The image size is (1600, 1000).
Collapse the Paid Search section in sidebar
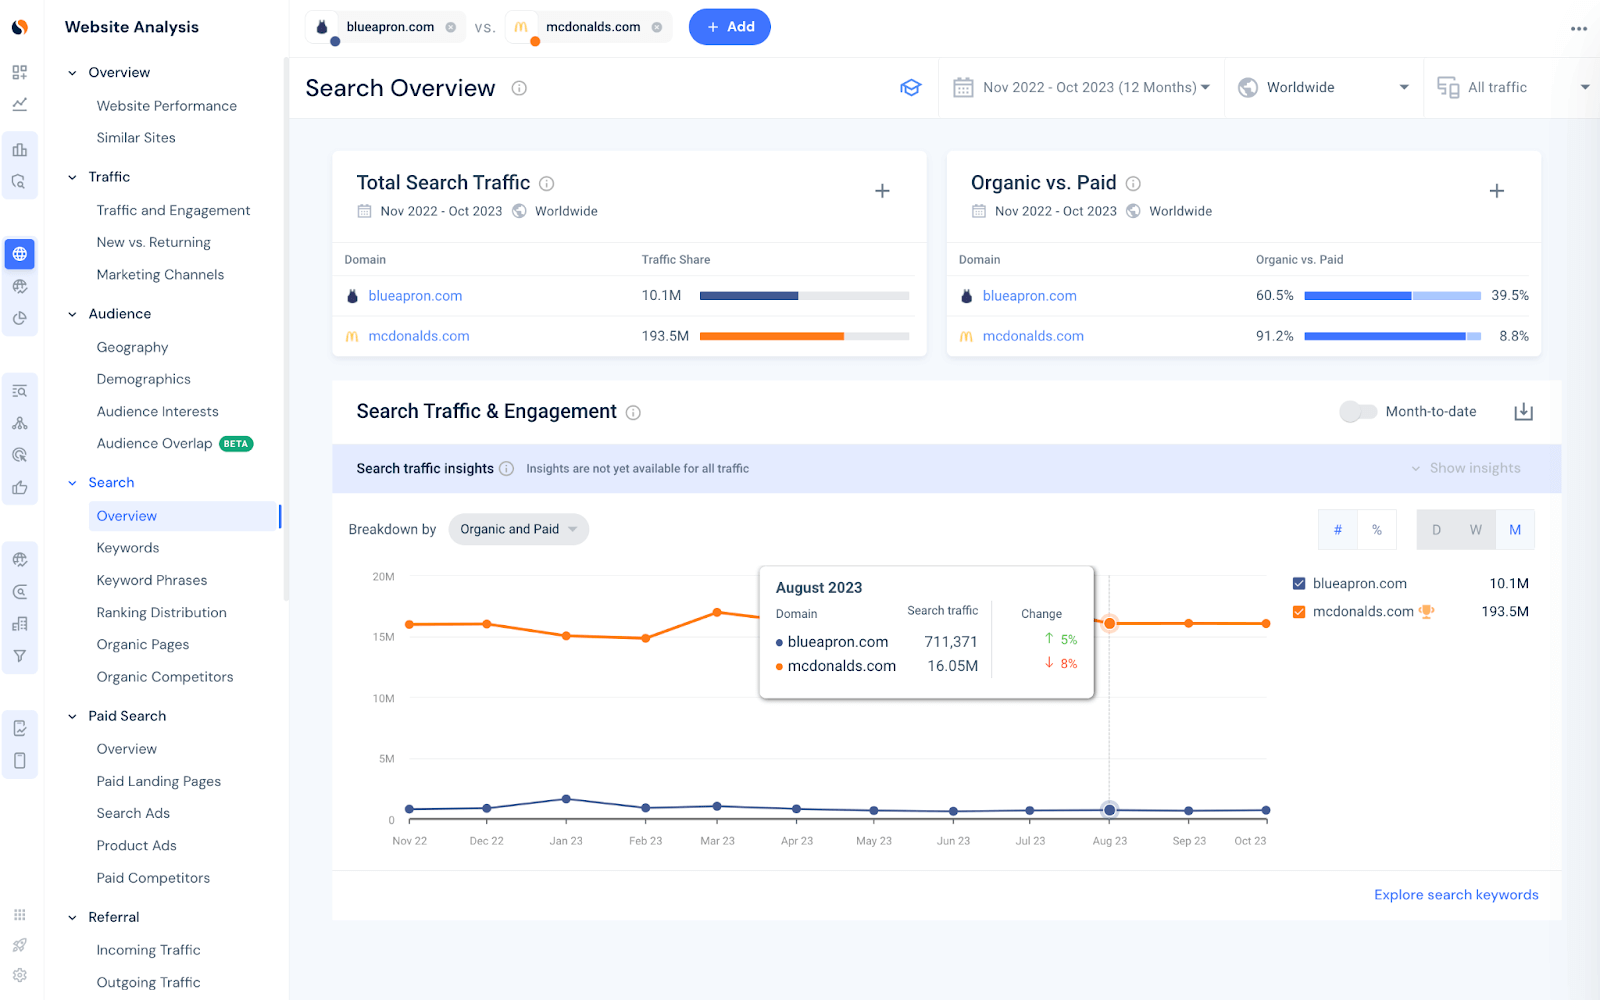tap(72, 716)
